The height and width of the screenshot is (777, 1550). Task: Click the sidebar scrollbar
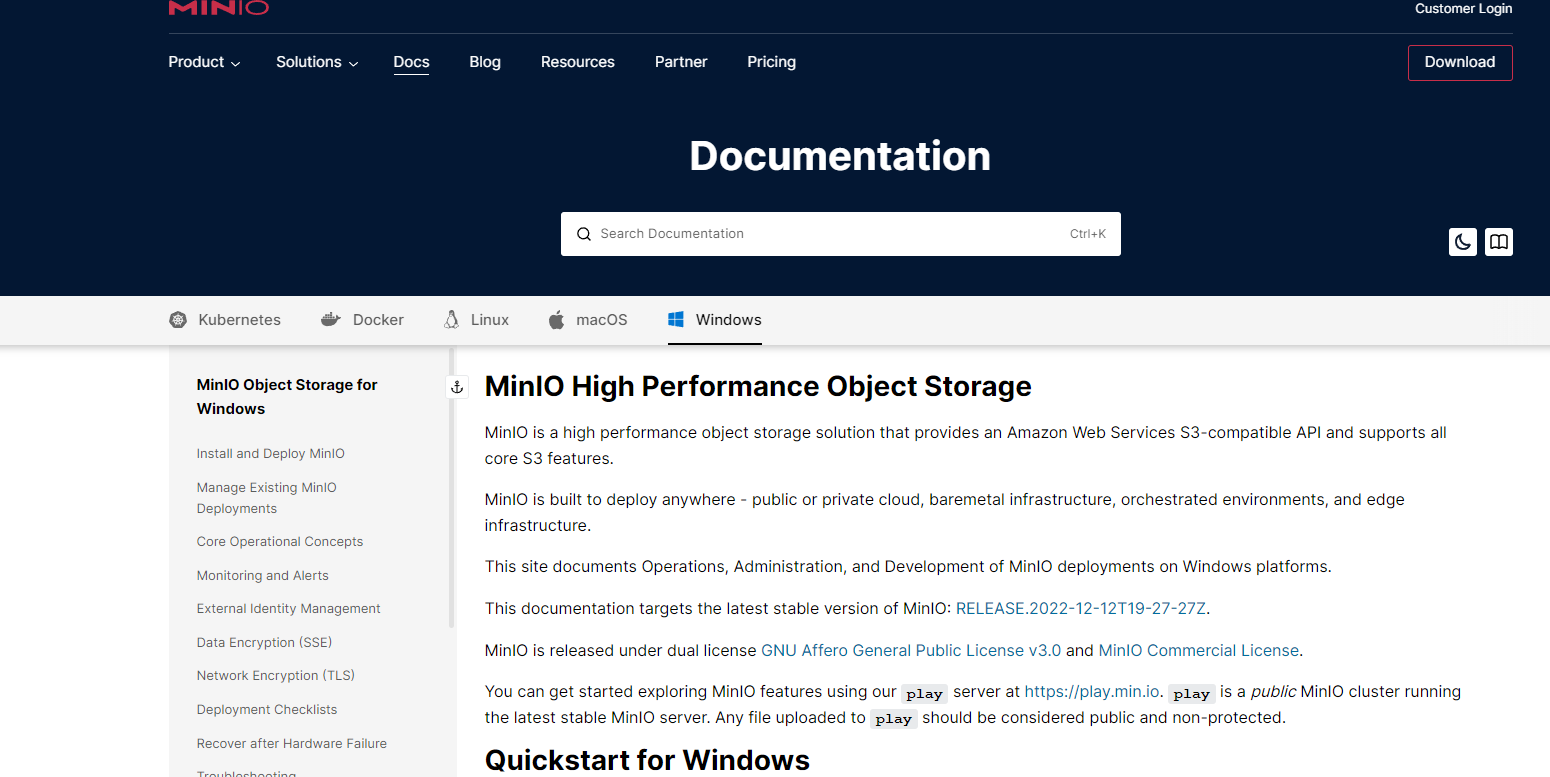pos(452,488)
